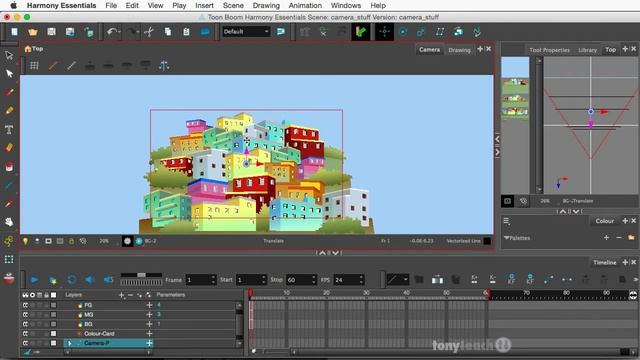Select the Eraser tool in left toolbar

[x=9, y=147]
